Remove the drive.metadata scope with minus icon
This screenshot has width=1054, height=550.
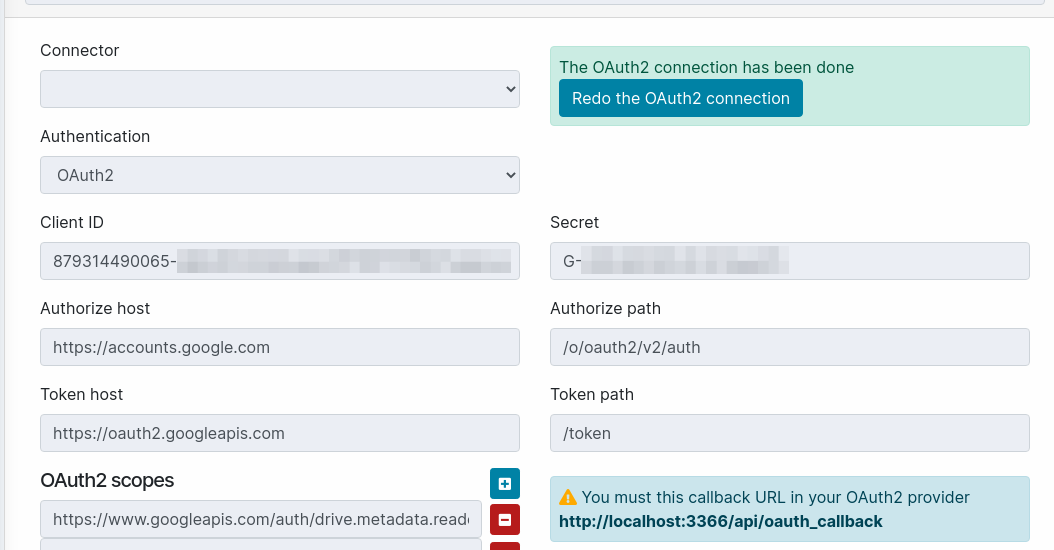pos(504,520)
